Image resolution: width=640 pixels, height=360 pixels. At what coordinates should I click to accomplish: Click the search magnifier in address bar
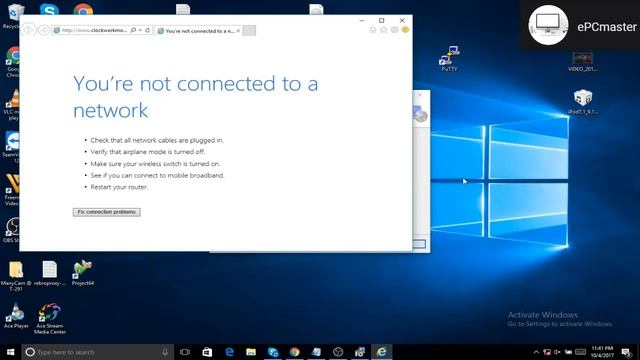coord(133,30)
